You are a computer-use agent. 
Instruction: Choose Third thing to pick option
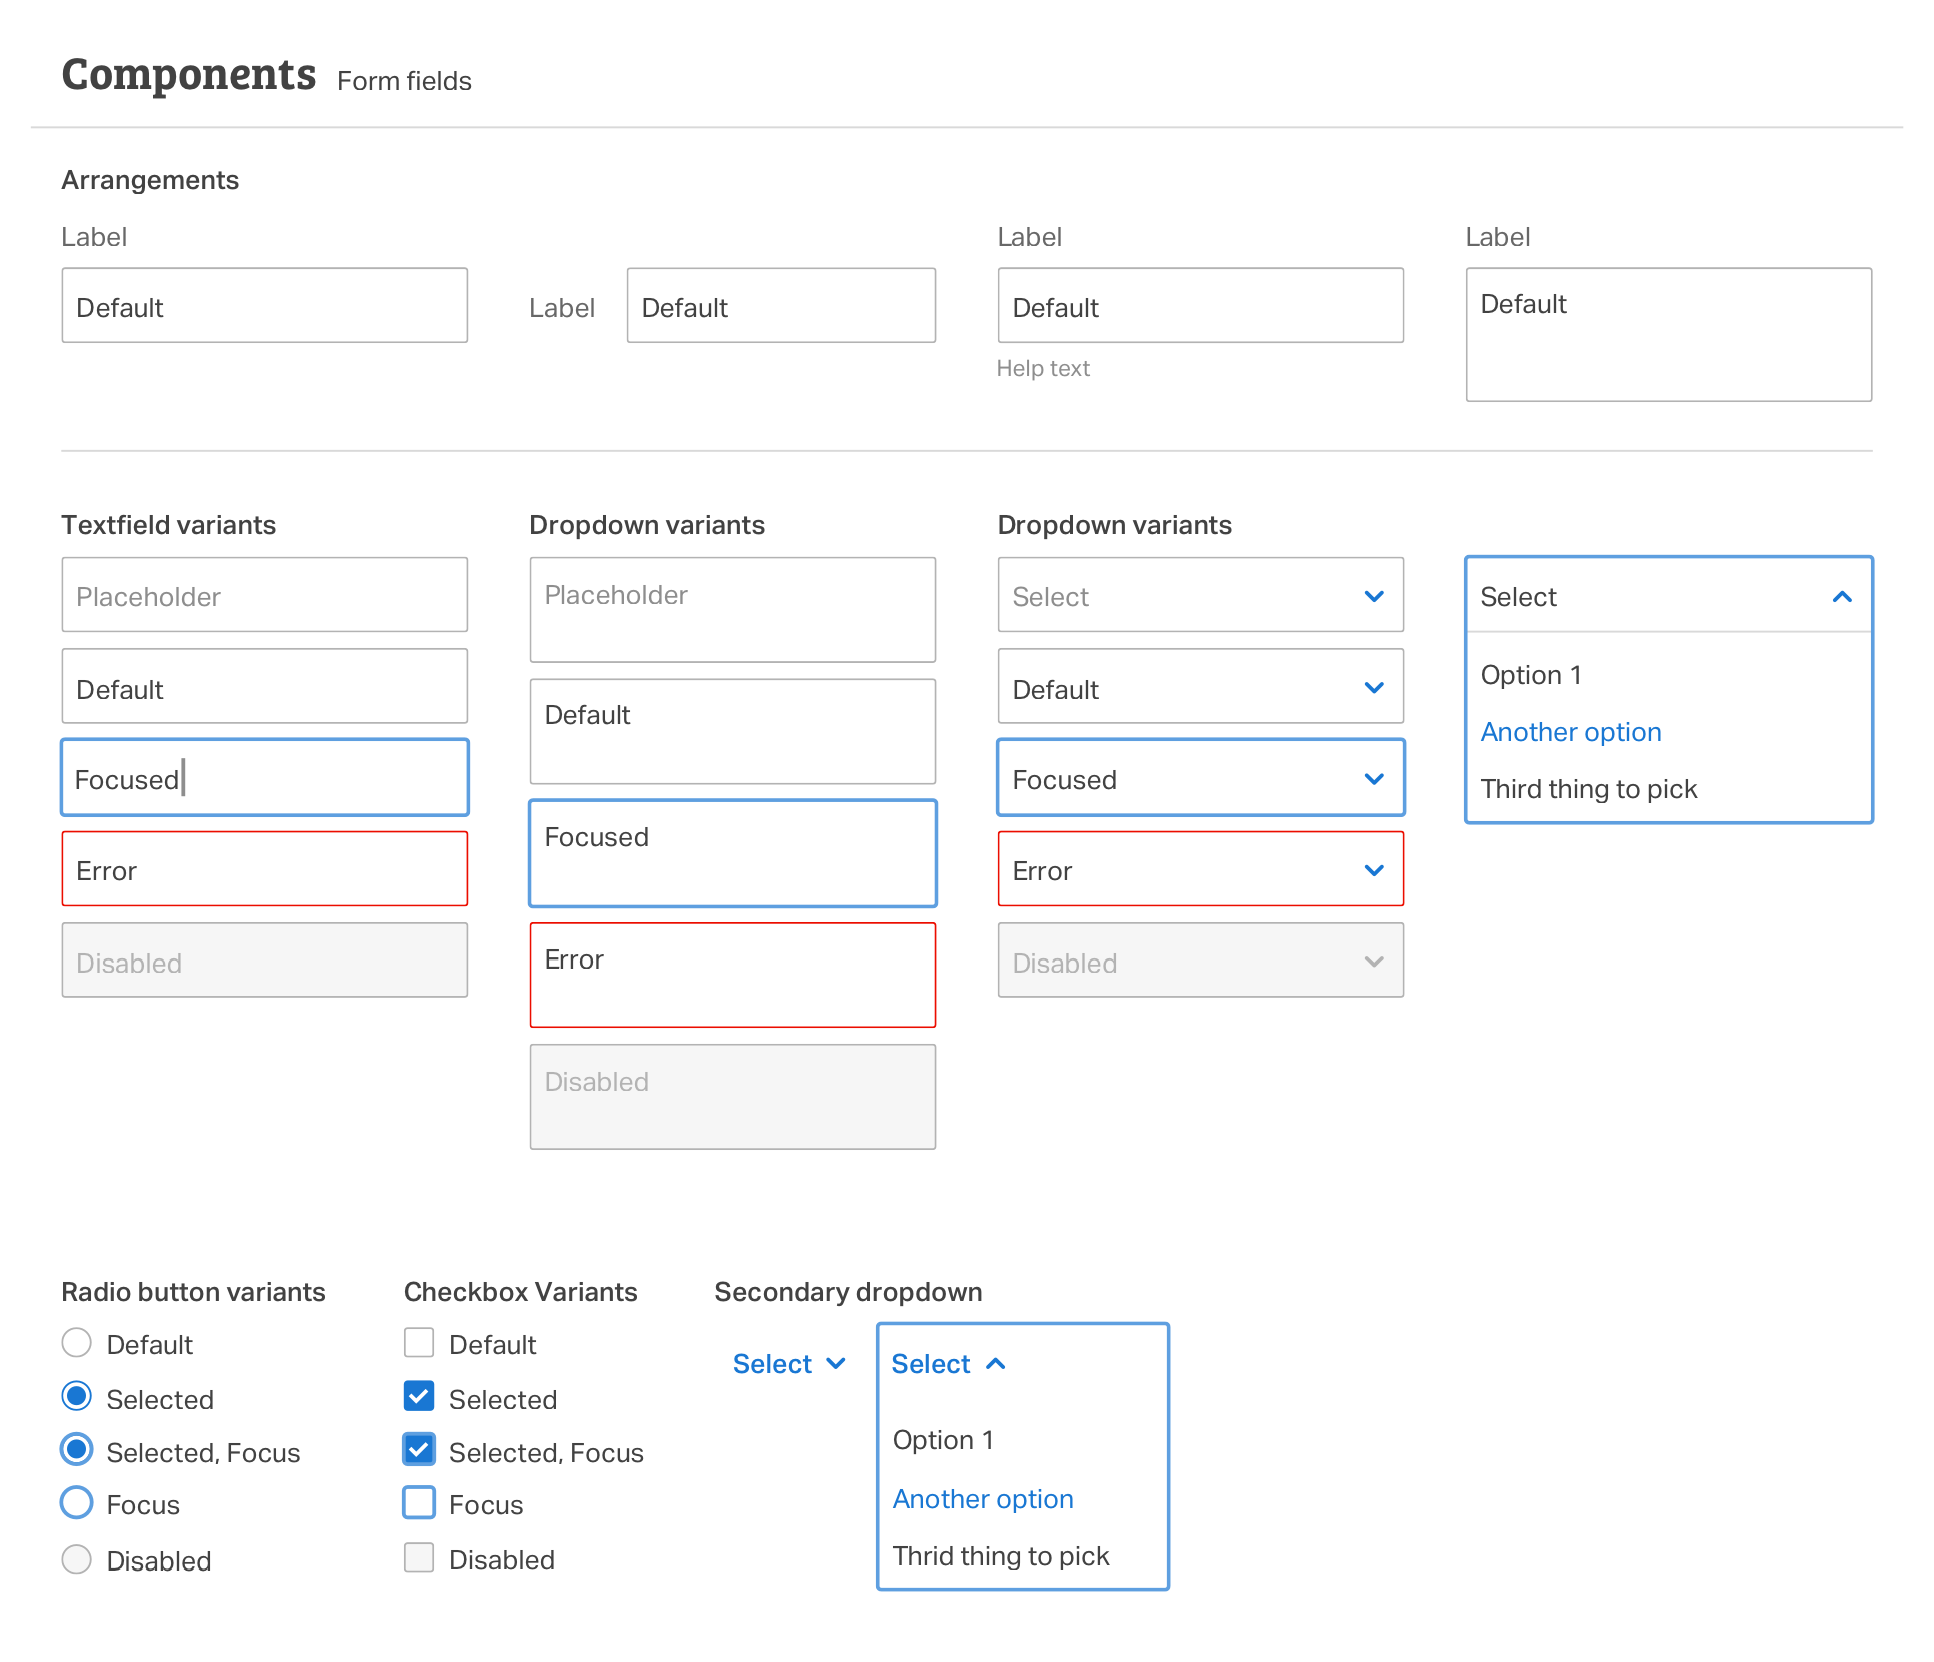tap(1588, 789)
